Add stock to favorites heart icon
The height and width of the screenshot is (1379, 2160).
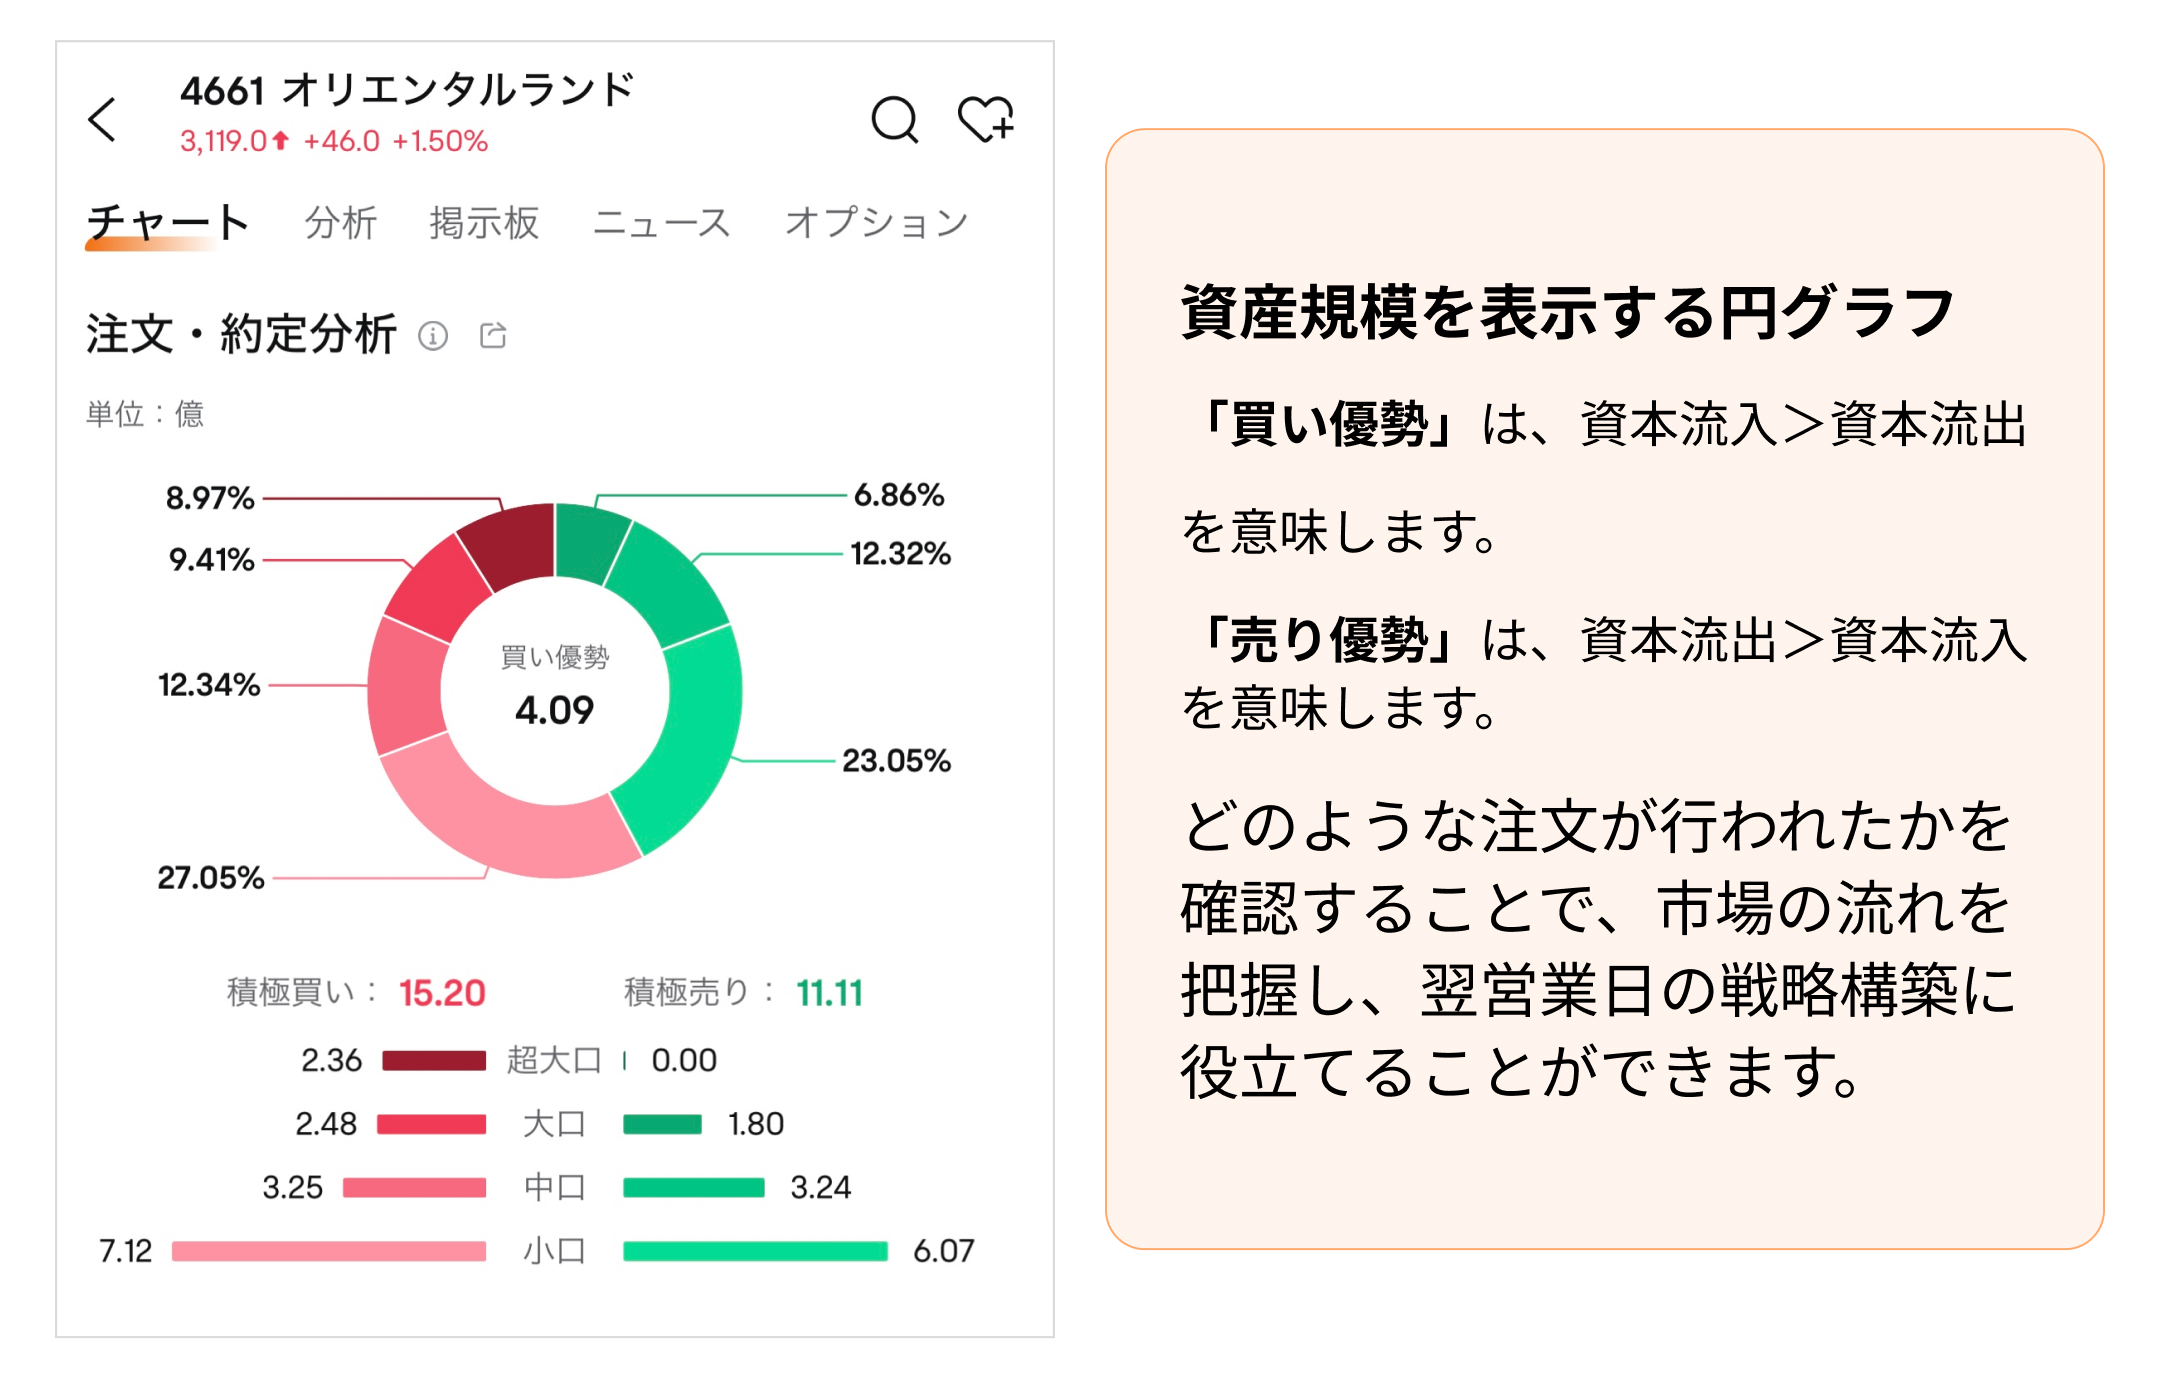[985, 120]
